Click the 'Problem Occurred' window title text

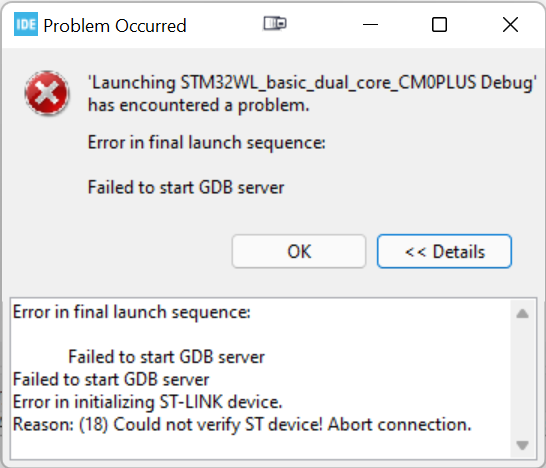115,26
